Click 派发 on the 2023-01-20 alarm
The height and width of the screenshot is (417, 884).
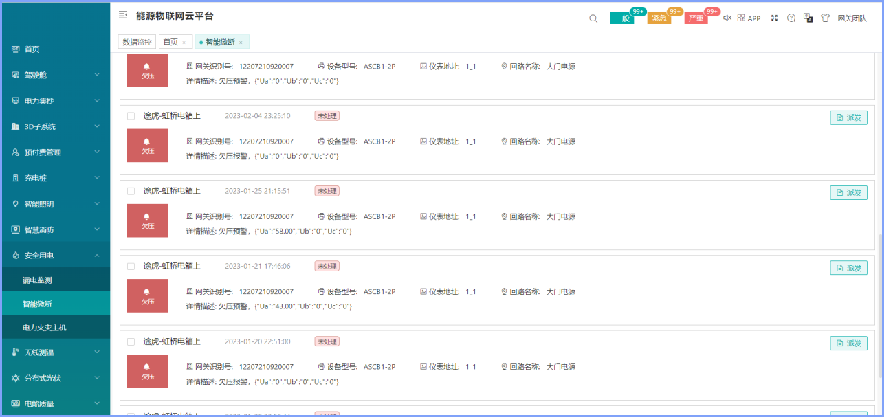[x=848, y=343]
